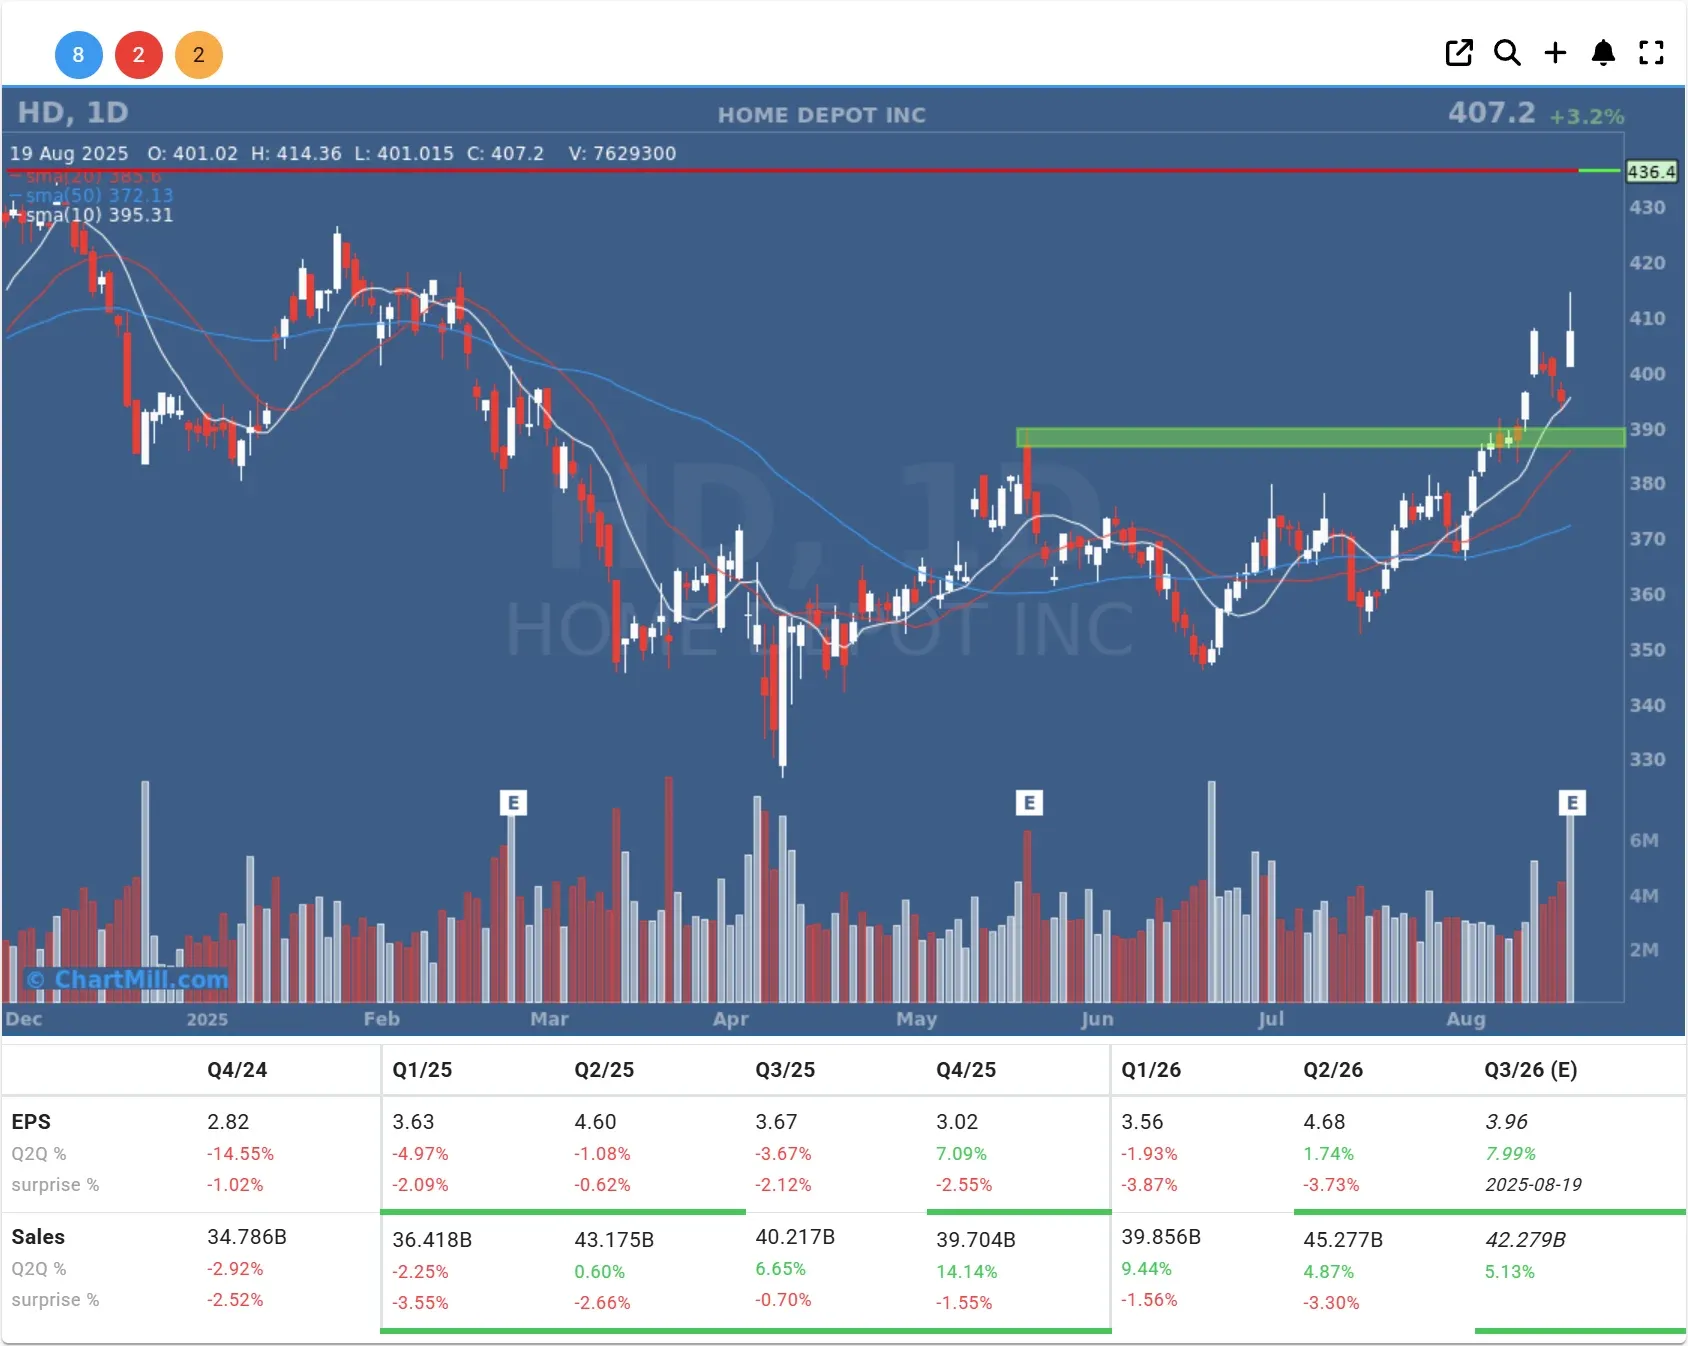Click EPS value 4.60

coord(595,1122)
